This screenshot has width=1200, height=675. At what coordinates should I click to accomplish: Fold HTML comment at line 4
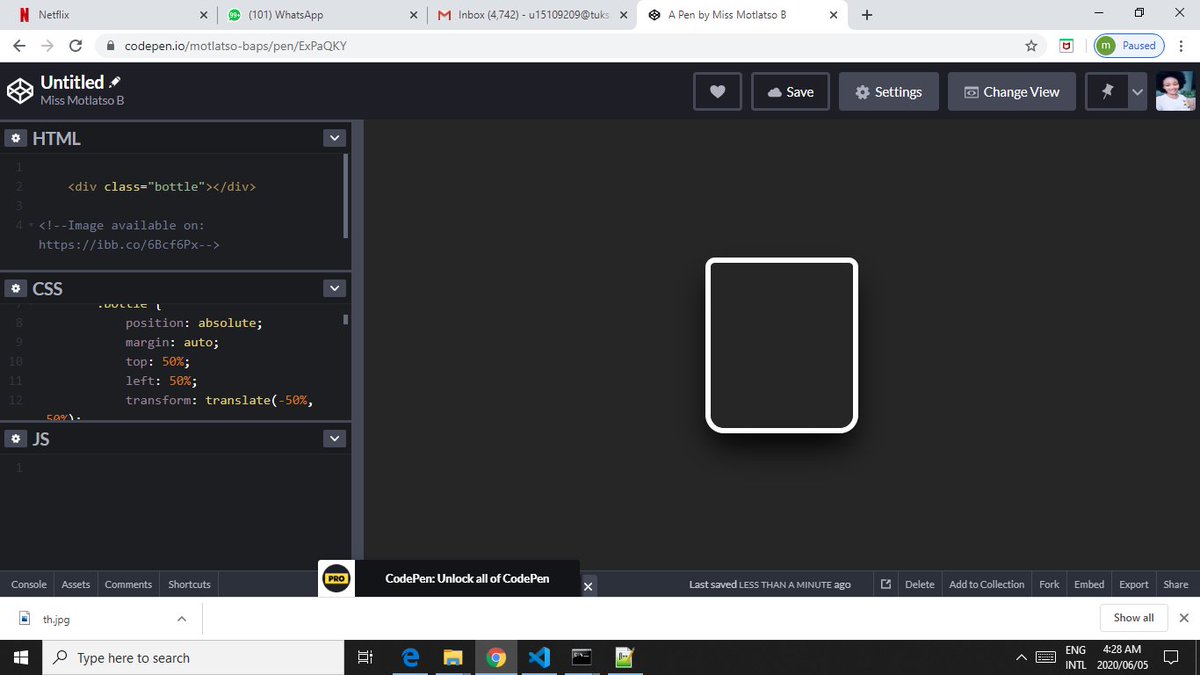click(30, 225)
